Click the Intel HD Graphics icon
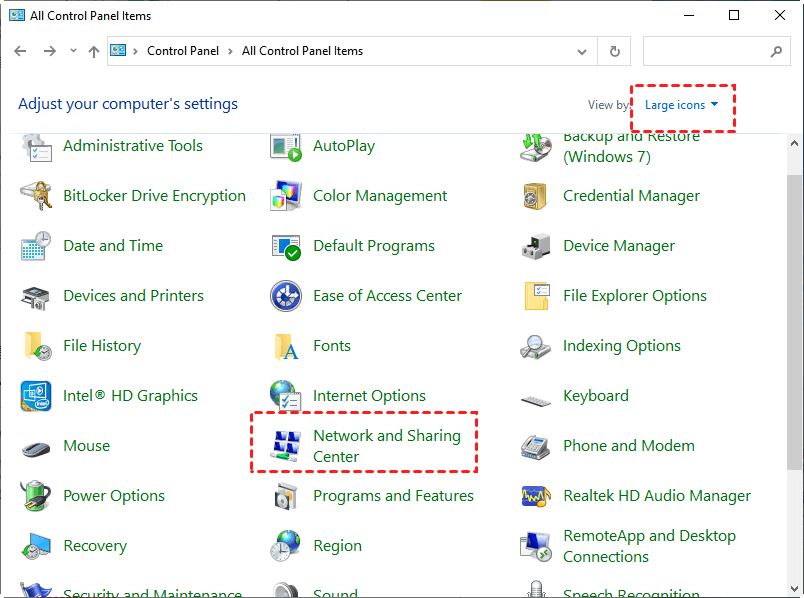804x598 pixels. click(x=36, y=396)
